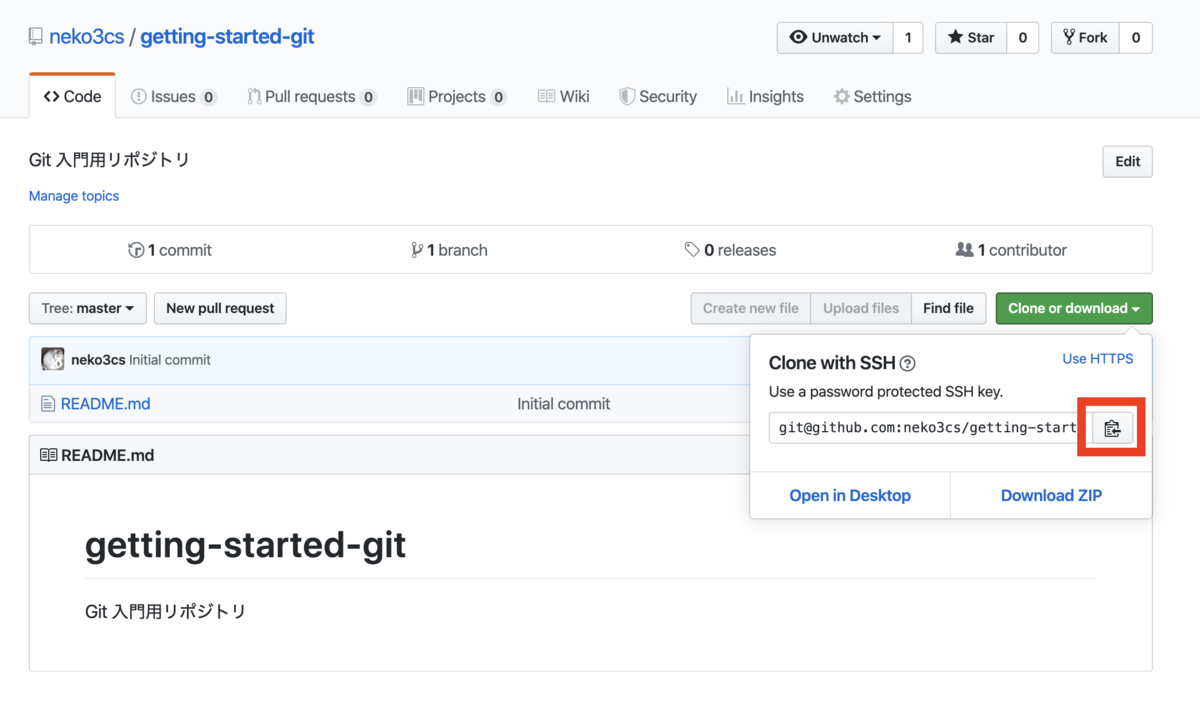This screenshot has height=704, width=1200.
Task: Click the help question mark beside Clone with SSH
Action: coord(907,364)
